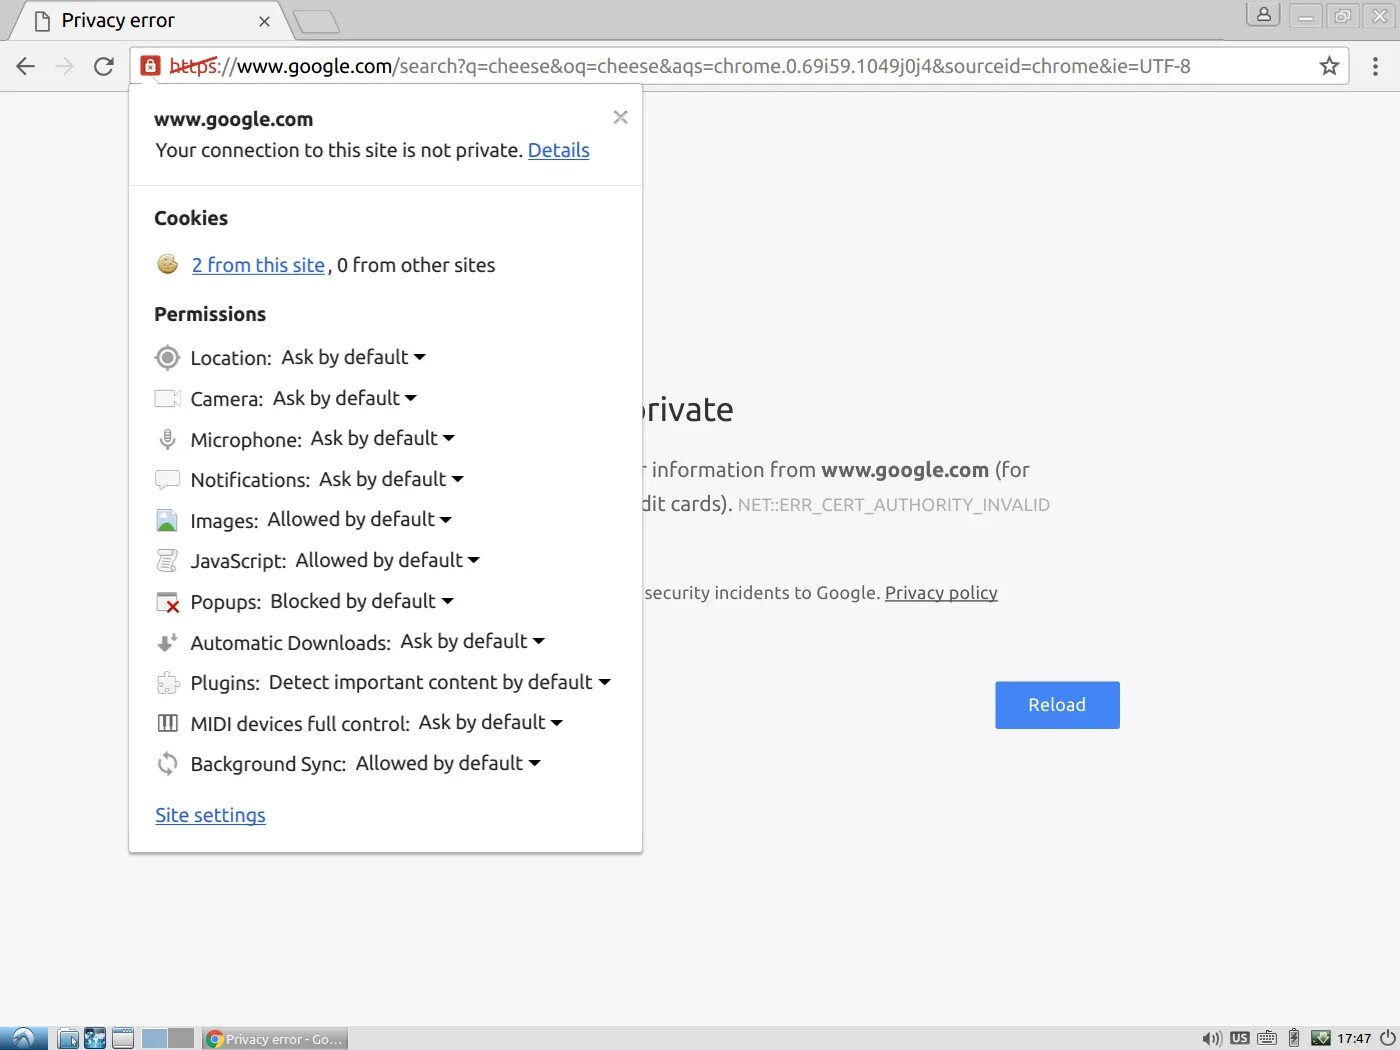Open the system start menu icon

point(23,1038)
